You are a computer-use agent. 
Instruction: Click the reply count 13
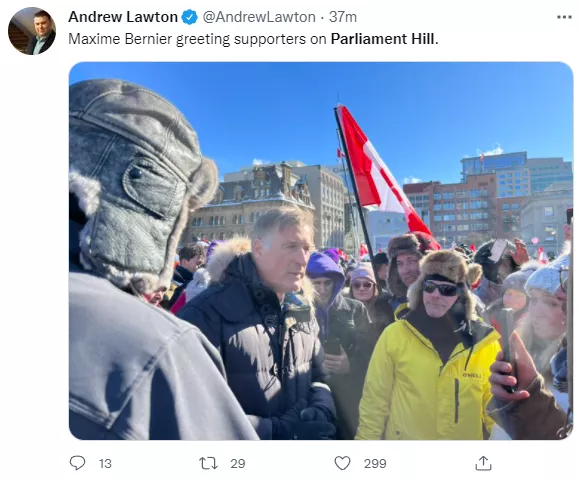click(105, 464)
